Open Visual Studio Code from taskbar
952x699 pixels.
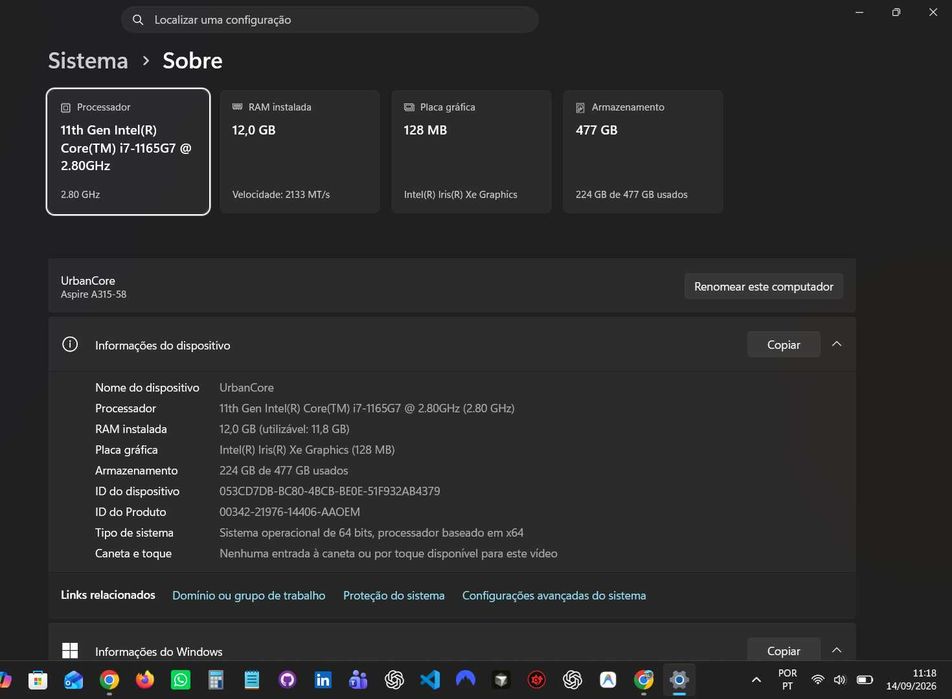430,680
